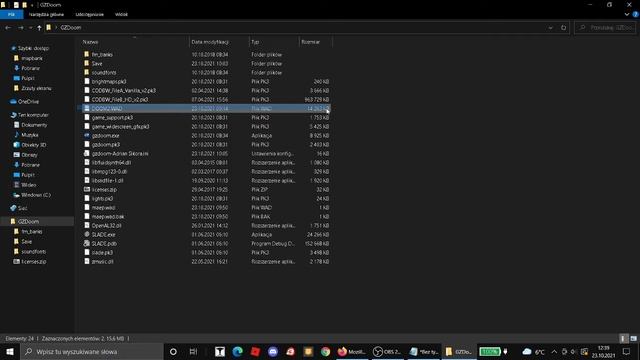Screen dimensions: 640x360
Task: Open Google Chrome from taskbar
Action: pos(325,351)
